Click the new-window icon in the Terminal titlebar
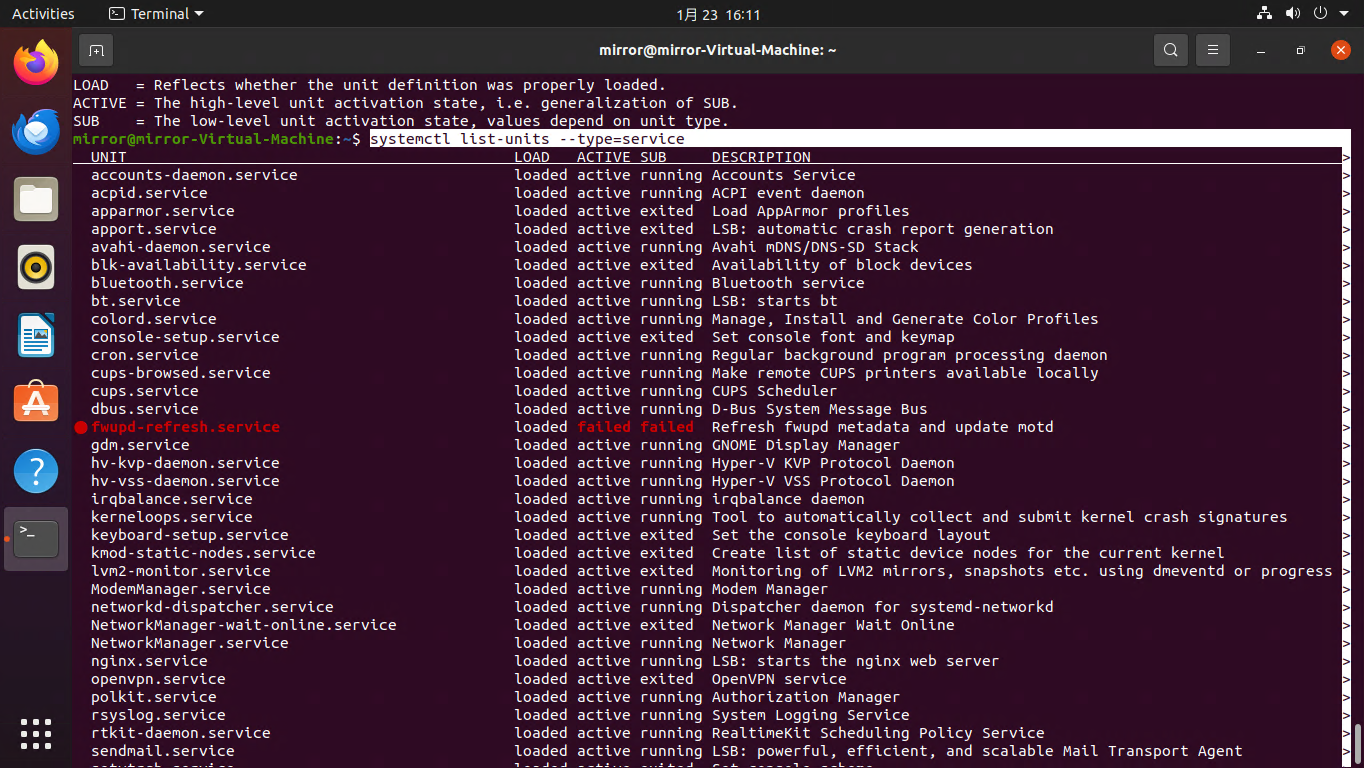This screenshot has height=768, width=1364. [95, 49]
